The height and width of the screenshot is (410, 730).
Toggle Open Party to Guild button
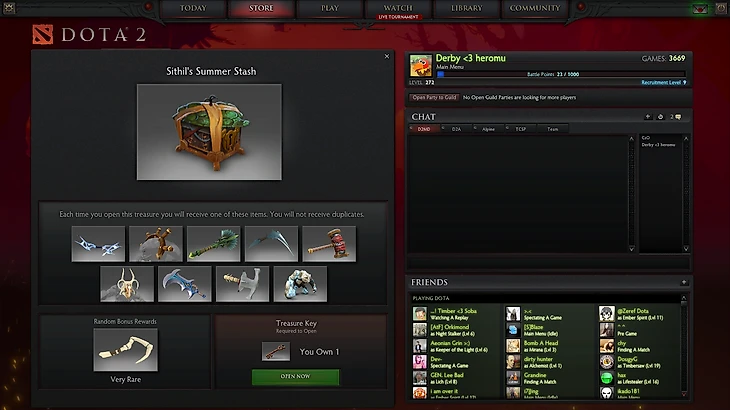point(434,97)
